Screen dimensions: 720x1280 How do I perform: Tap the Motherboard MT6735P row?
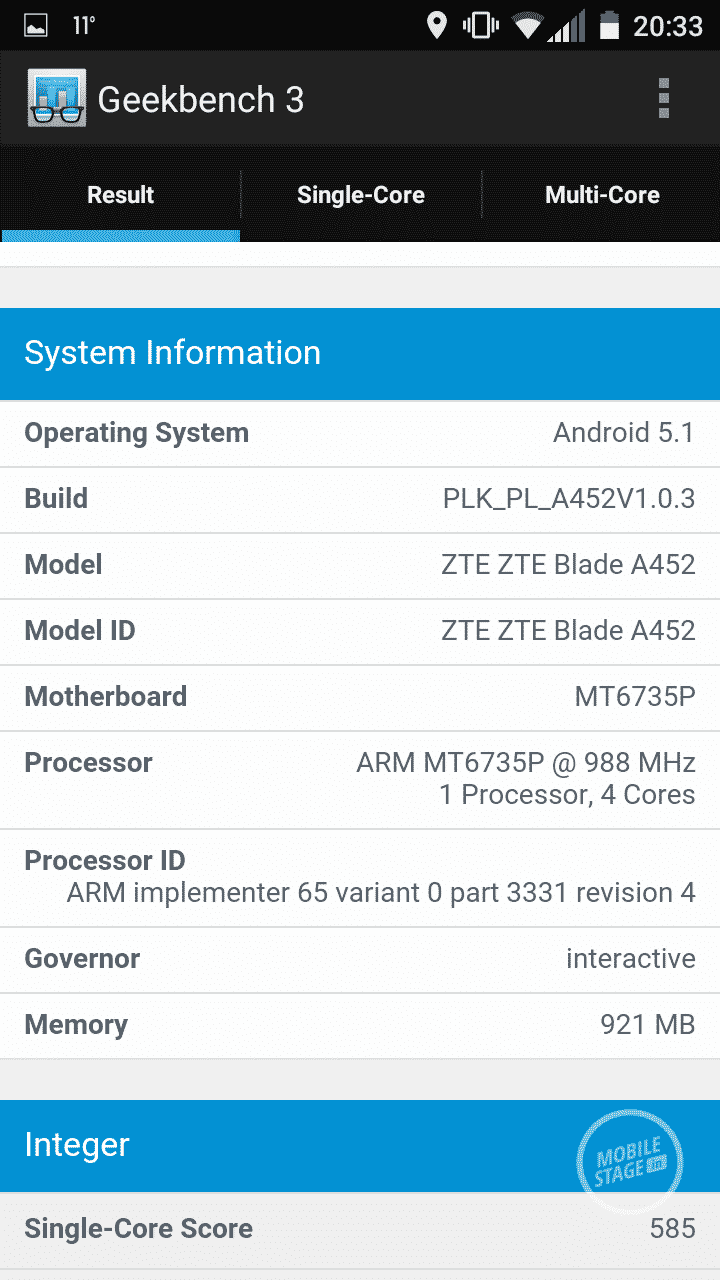tap(360, 697)
